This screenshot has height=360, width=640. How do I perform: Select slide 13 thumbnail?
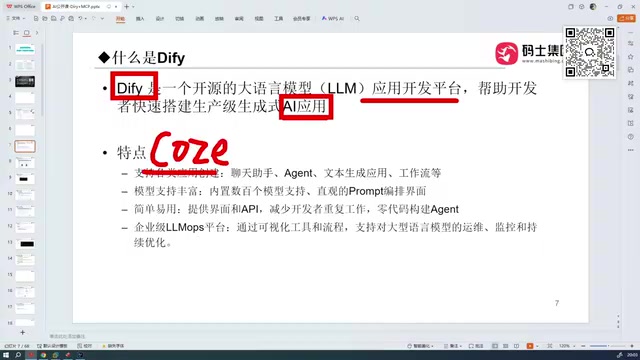click(25, 244)
